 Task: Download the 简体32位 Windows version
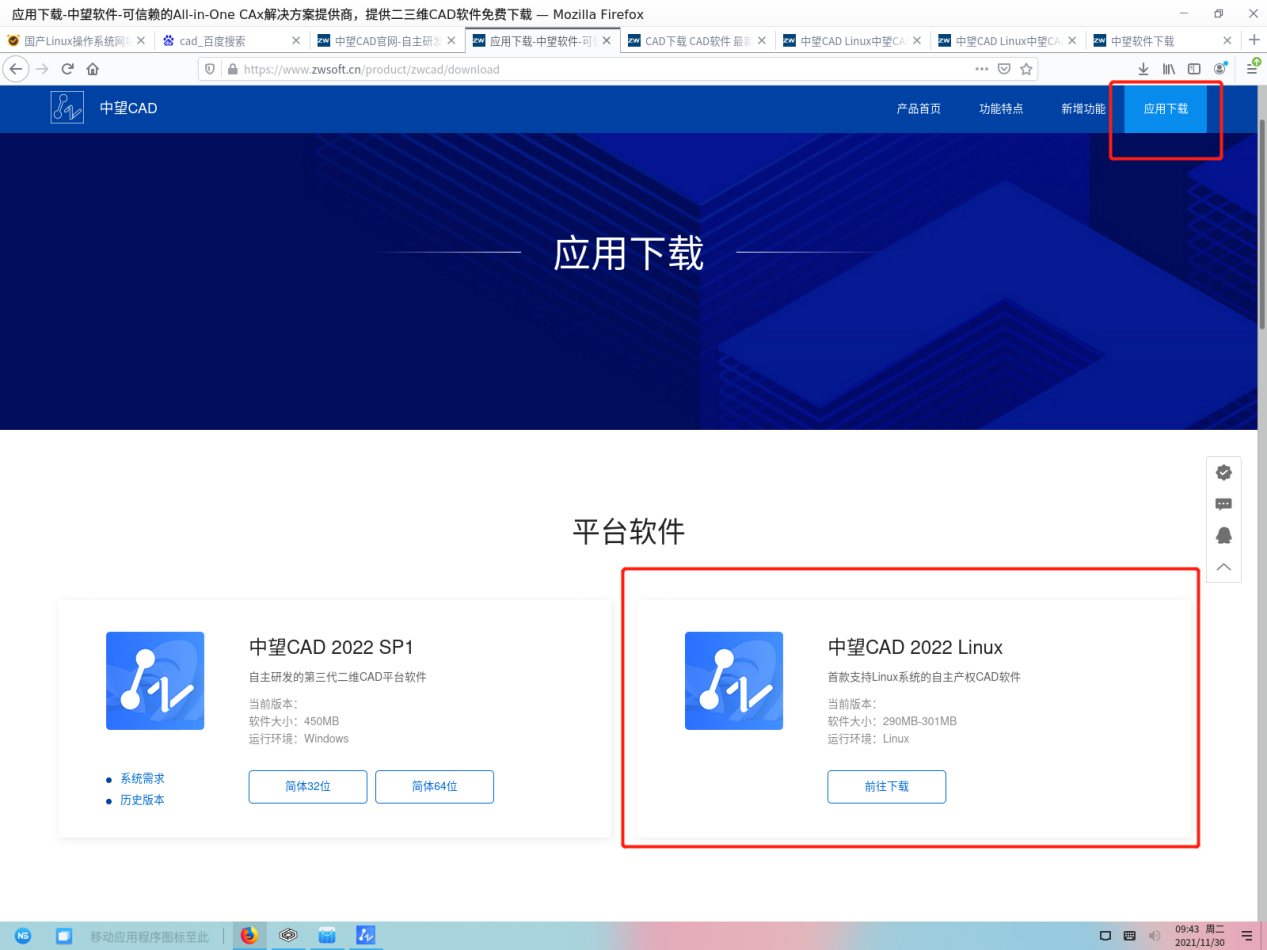pyautogui.click(x=308, y=787)
